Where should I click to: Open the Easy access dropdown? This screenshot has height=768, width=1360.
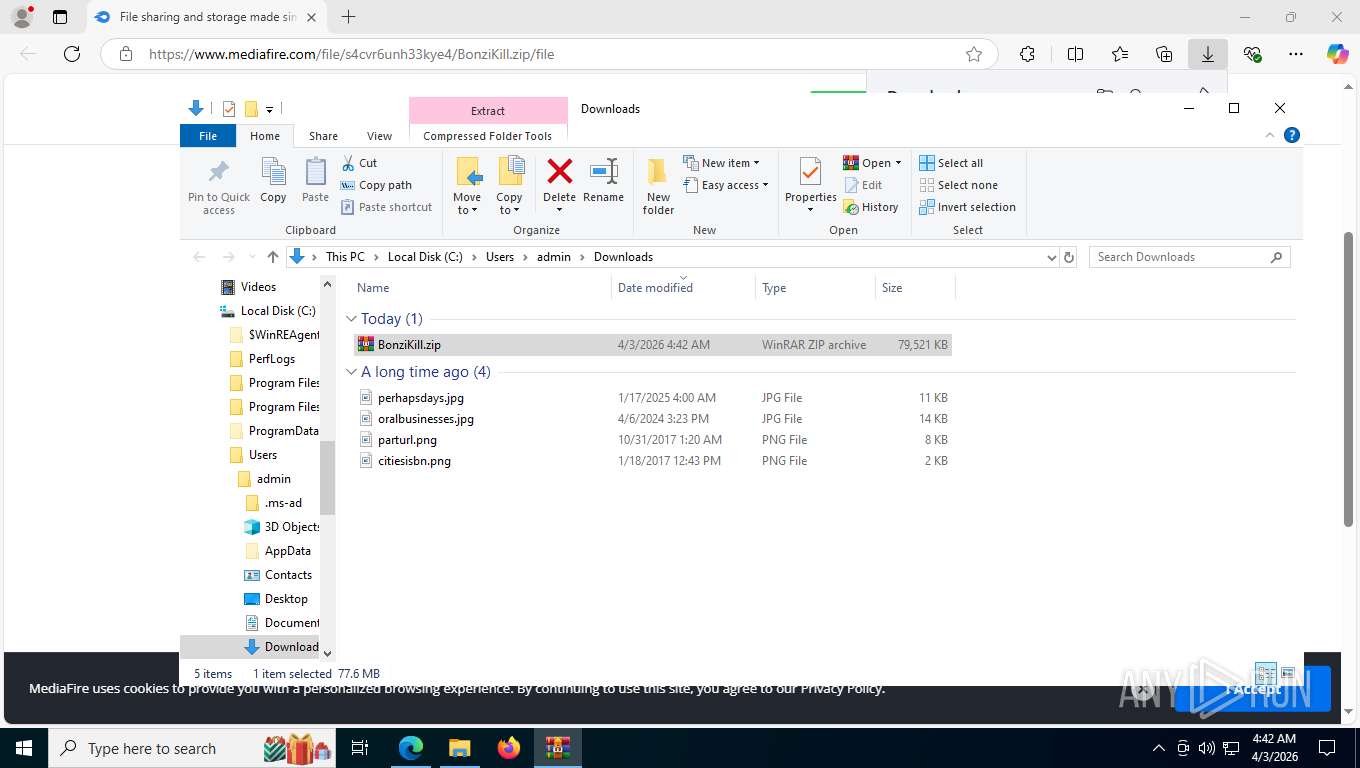[x=725, y=185]
